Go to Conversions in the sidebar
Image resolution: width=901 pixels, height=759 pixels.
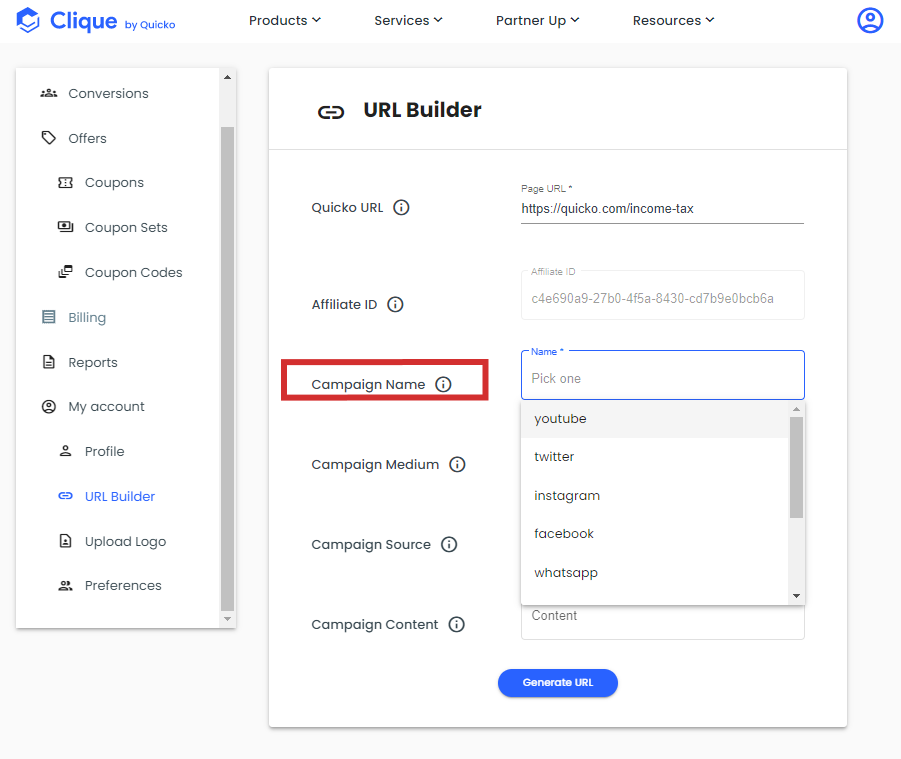pos(108,93)
